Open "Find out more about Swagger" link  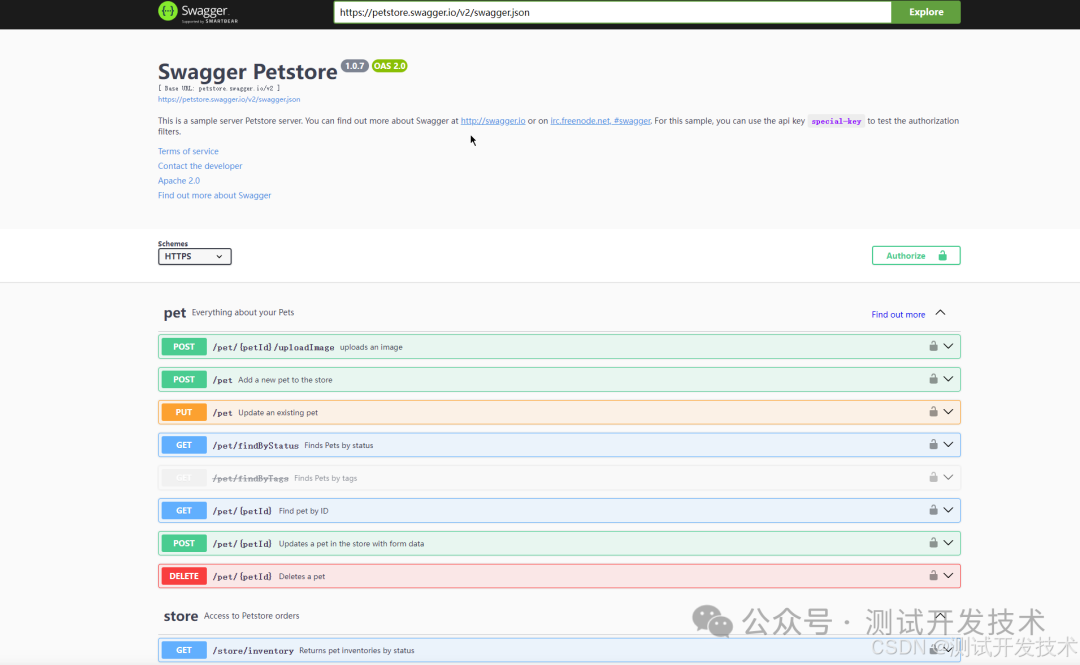pyautogui.click(x=214, y=196)
